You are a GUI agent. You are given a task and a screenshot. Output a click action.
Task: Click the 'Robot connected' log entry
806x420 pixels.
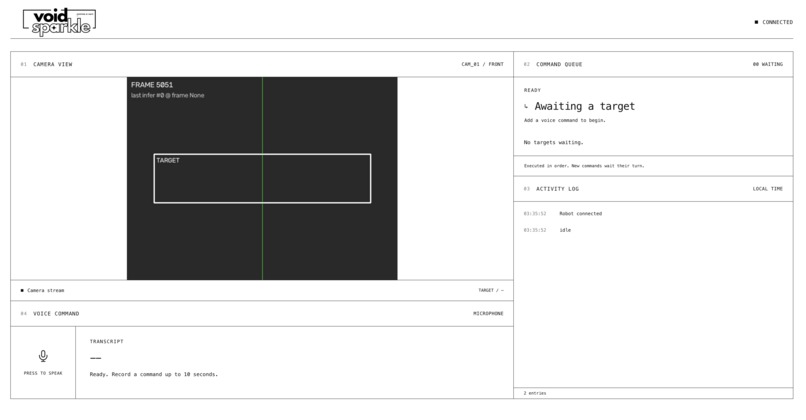pyautogui.click(x=580, y=213)
